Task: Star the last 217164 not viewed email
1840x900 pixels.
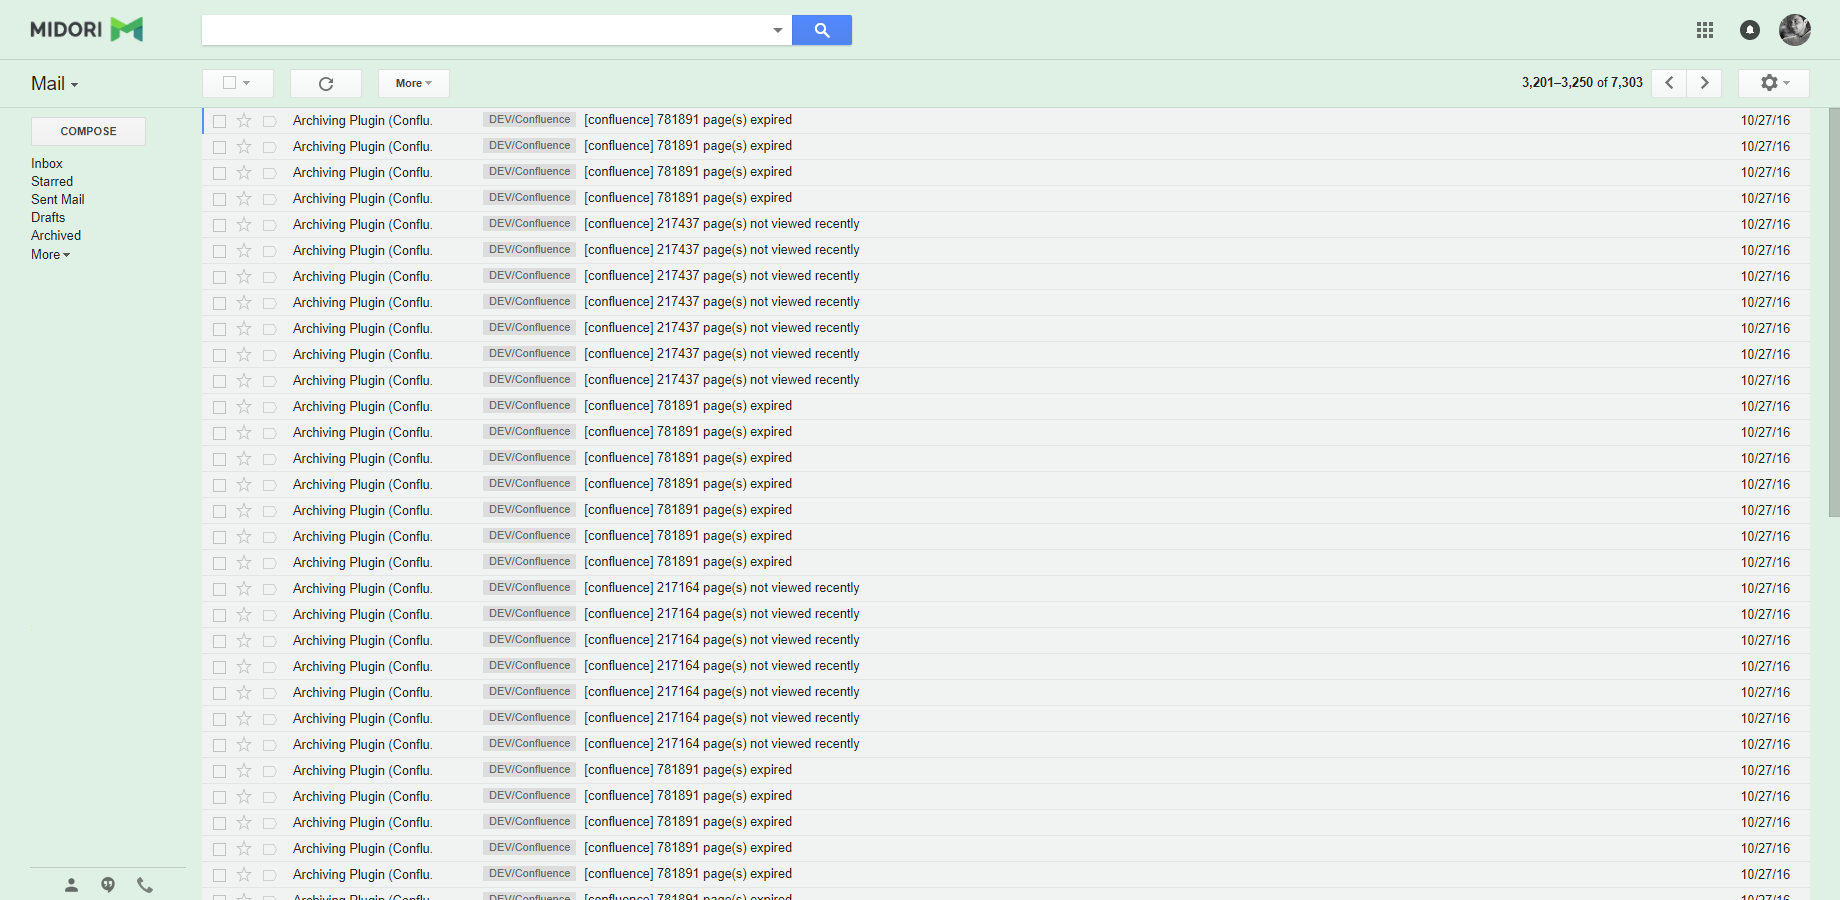Action: (x=244, y=744)
